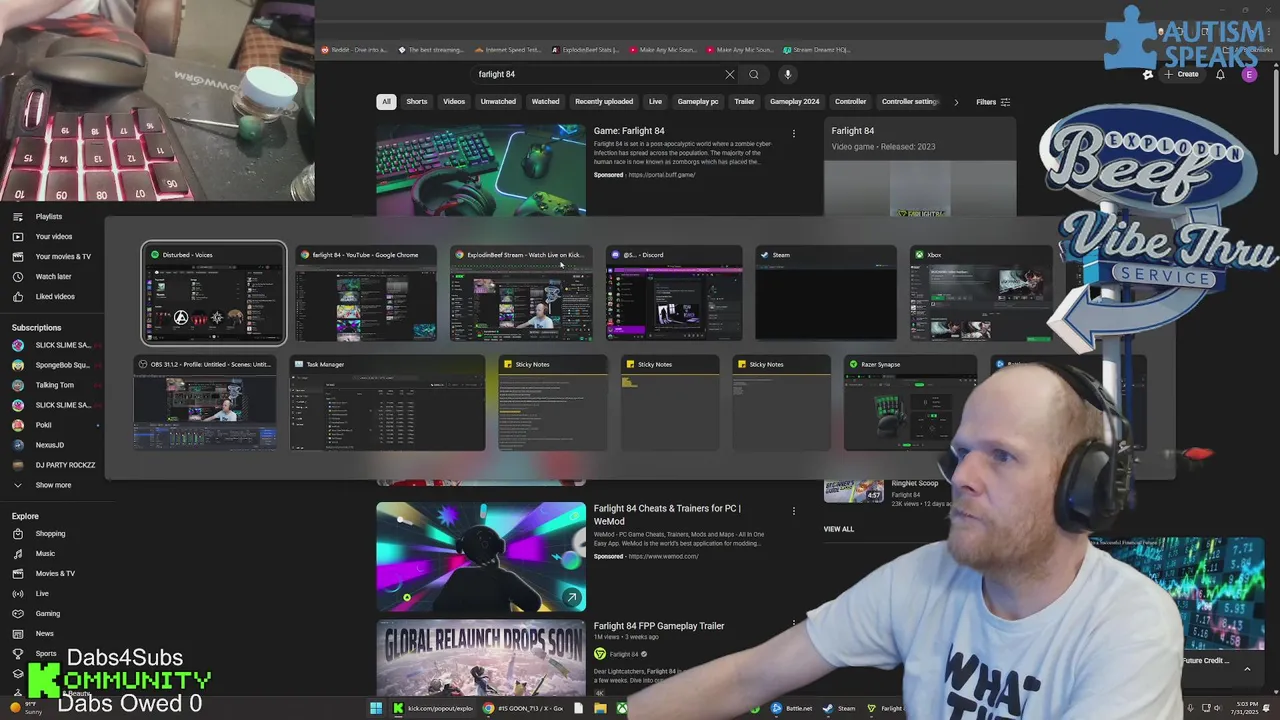Open the Global Relaunch Drops Soon video thumbnail
Screen dimensions: 1280x720
pyautogui.click(x=481, y=658)
